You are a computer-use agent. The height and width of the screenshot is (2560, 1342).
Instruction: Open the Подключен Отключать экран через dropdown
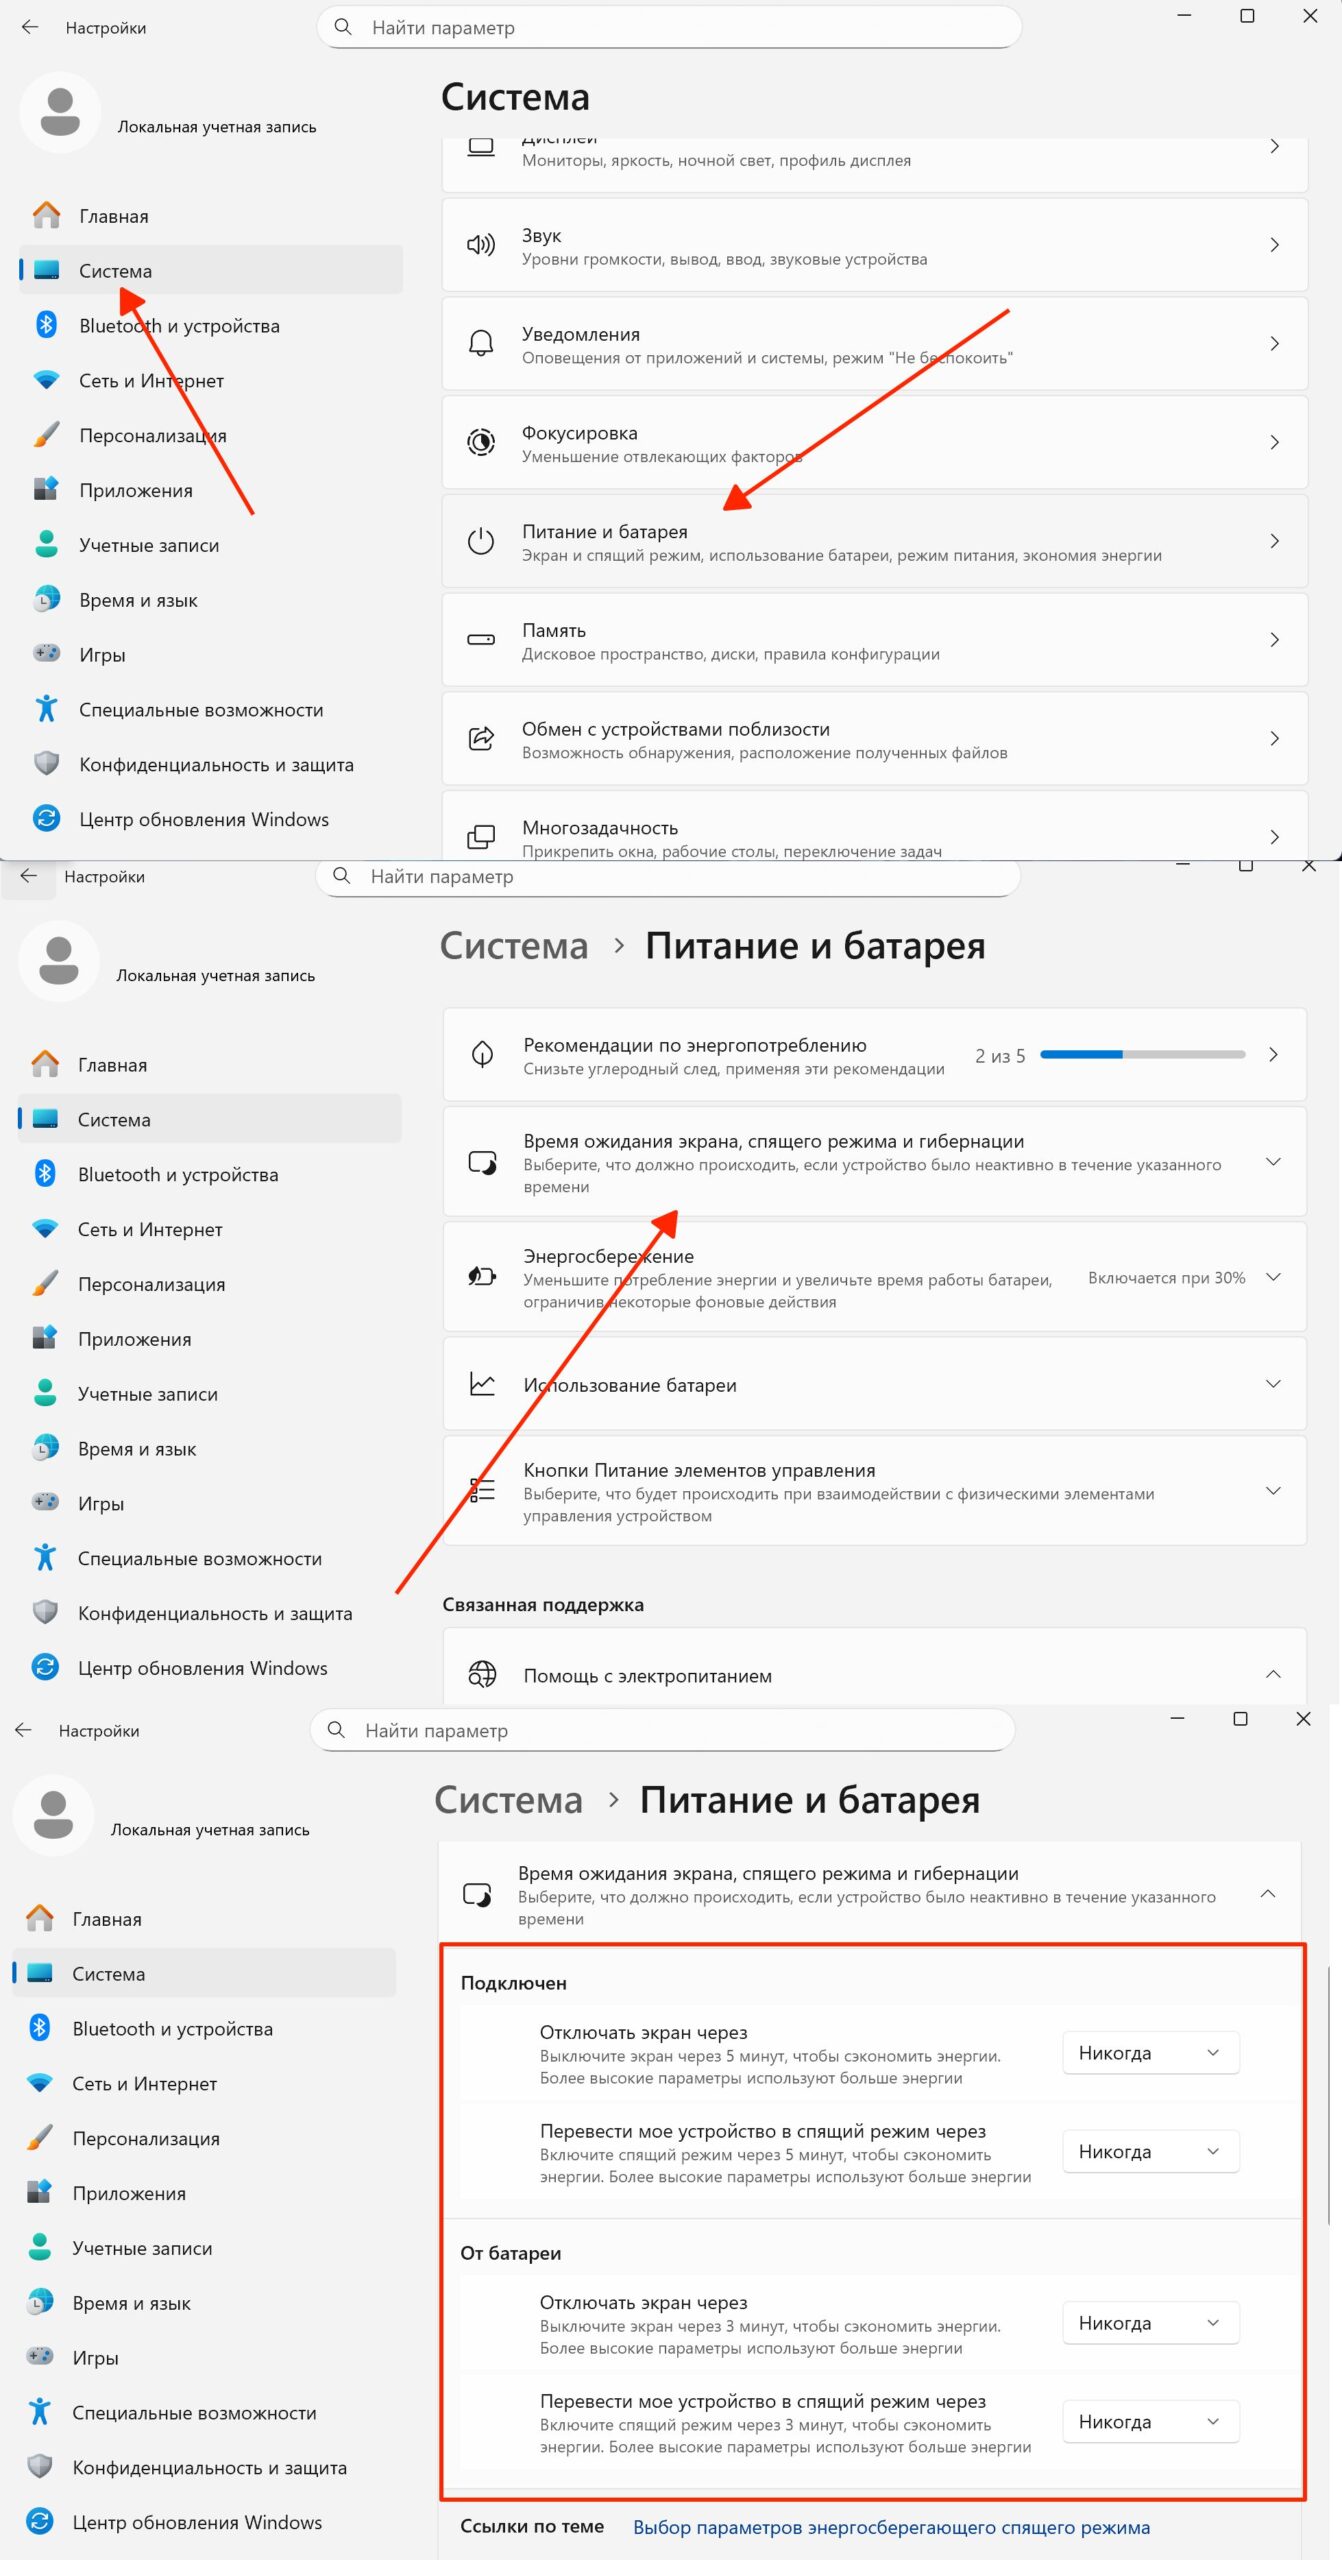(1151, 2053)
